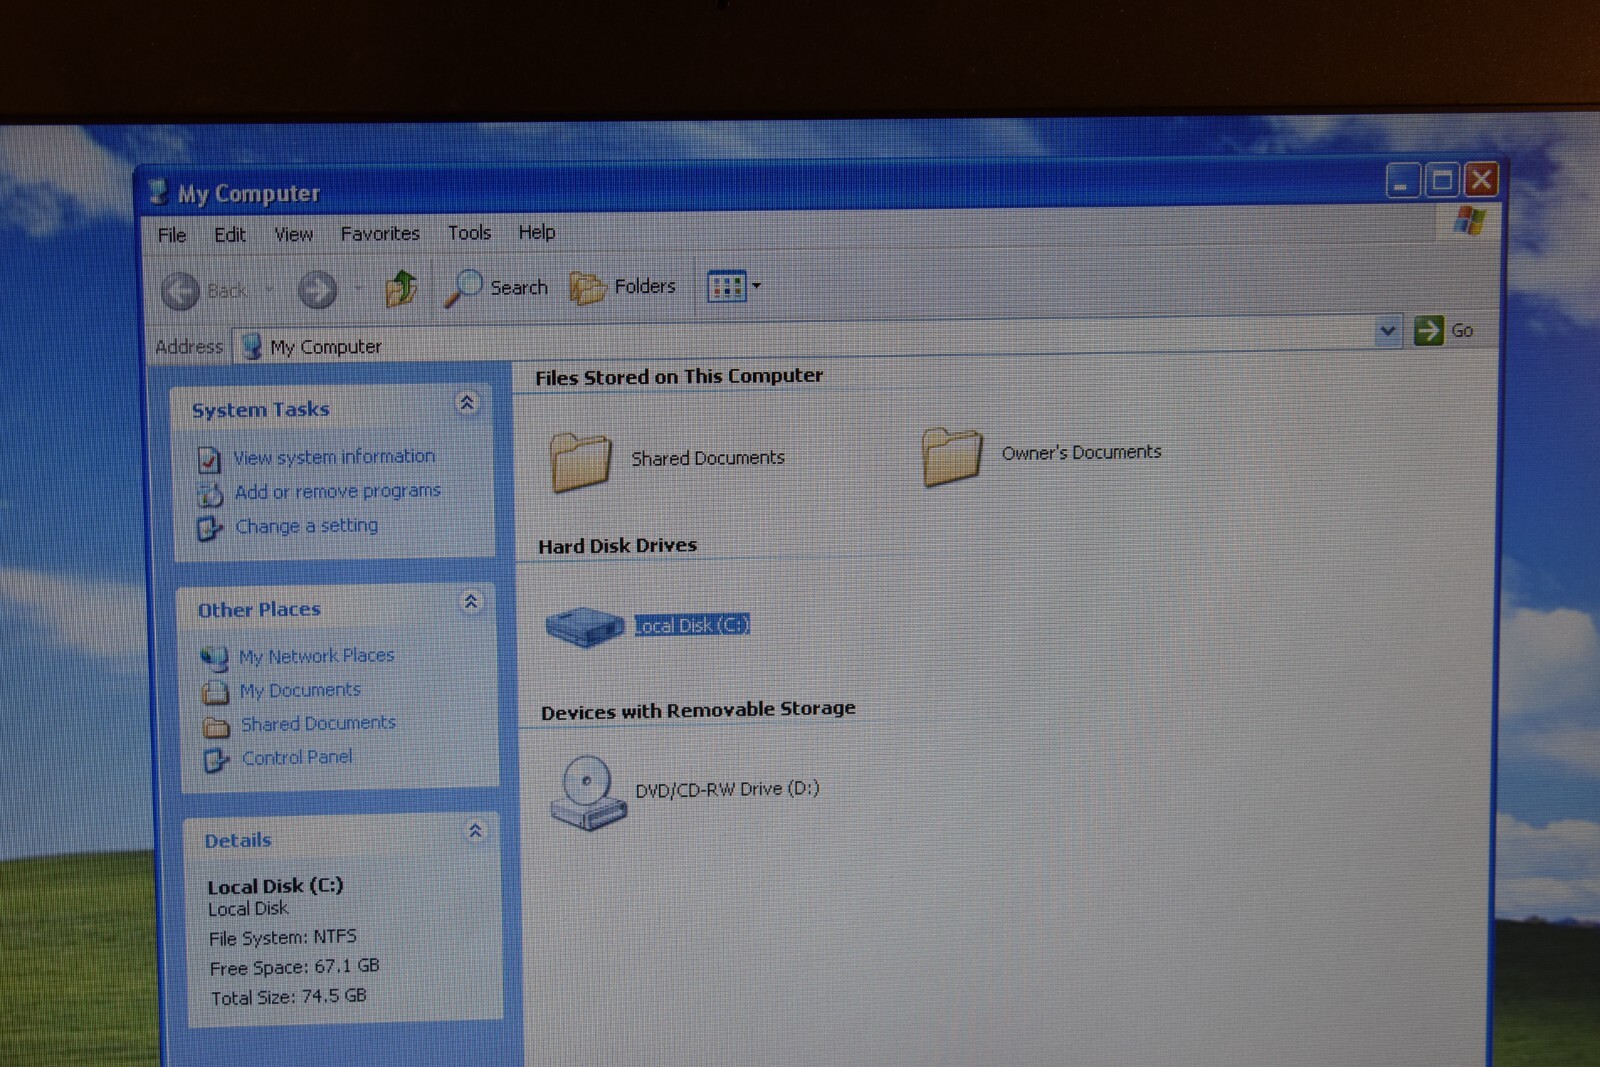Click the Search toolbar label
1600x1067 pixels.
pyautogui.click(x=519, y=288)
